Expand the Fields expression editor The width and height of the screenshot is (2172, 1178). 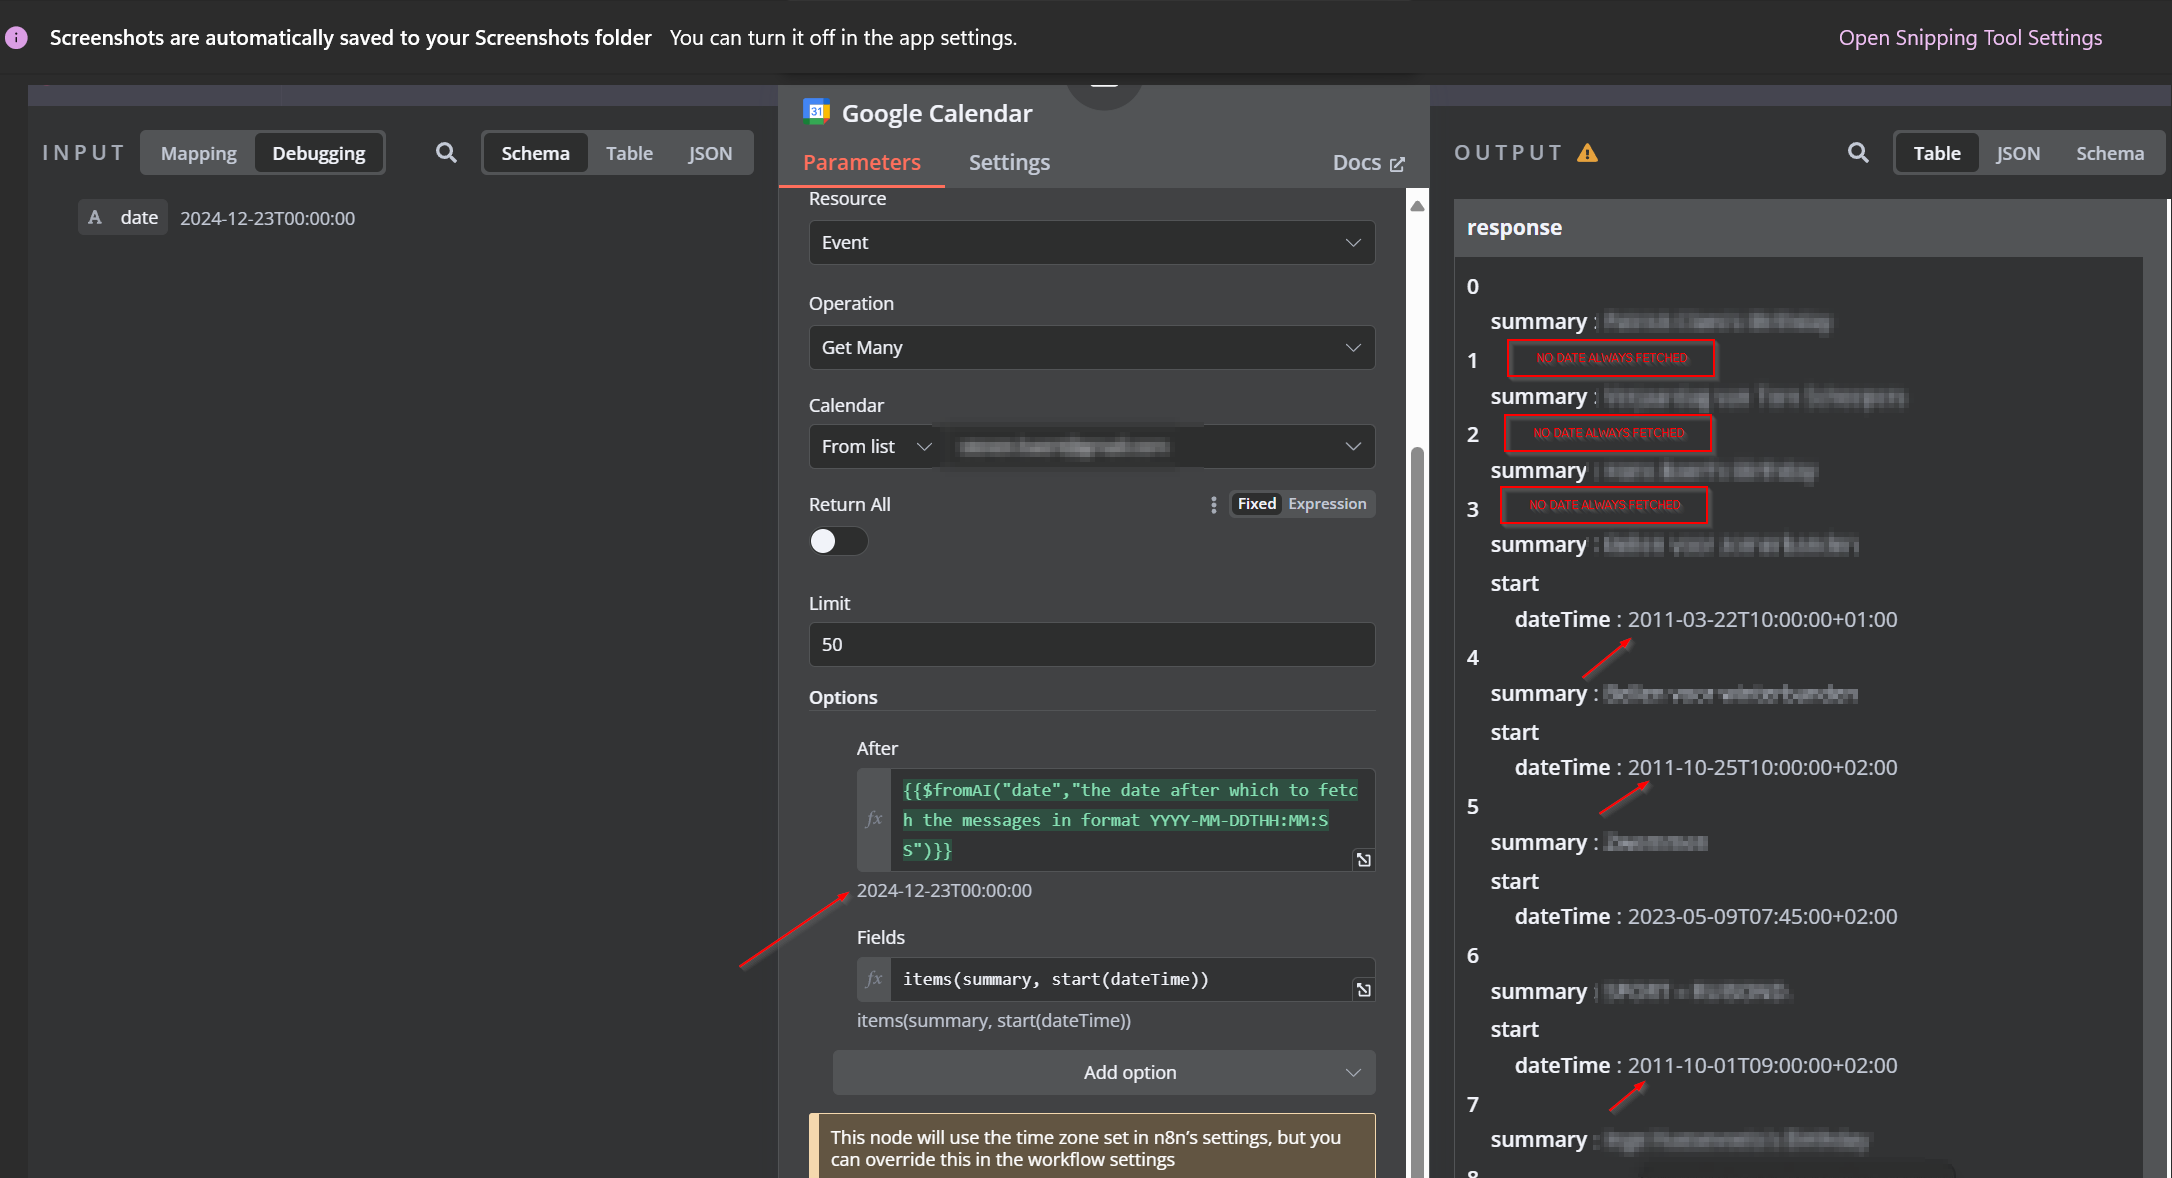[x=1363, y=990]
